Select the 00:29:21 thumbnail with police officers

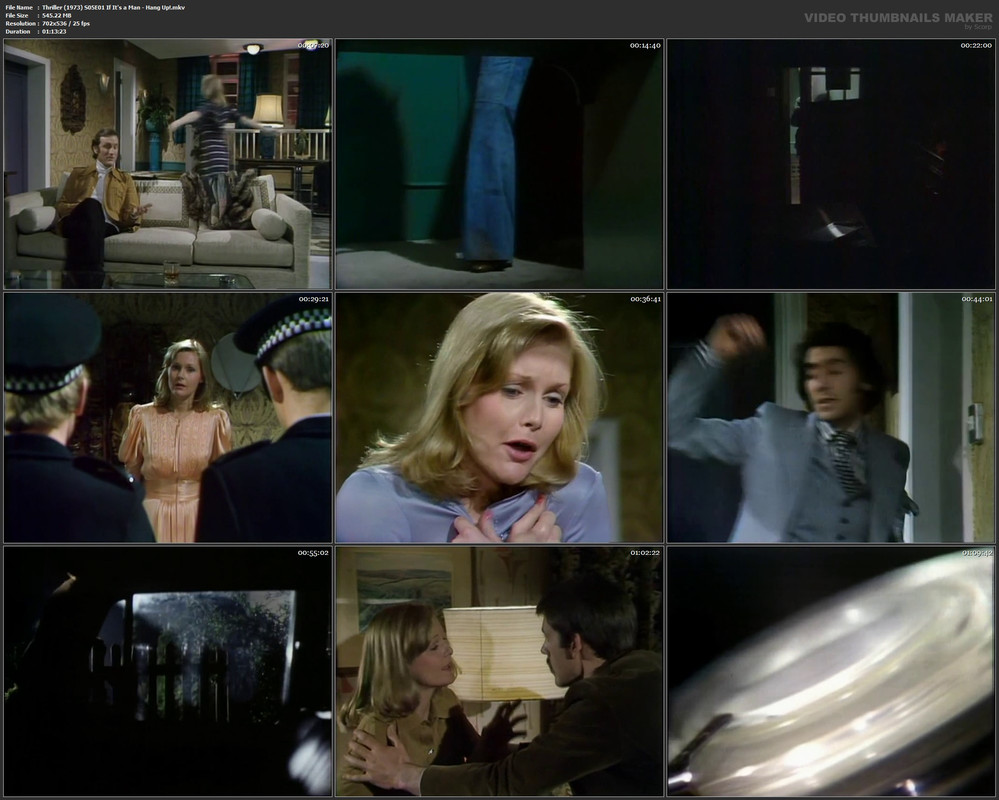tap(168, 417)
